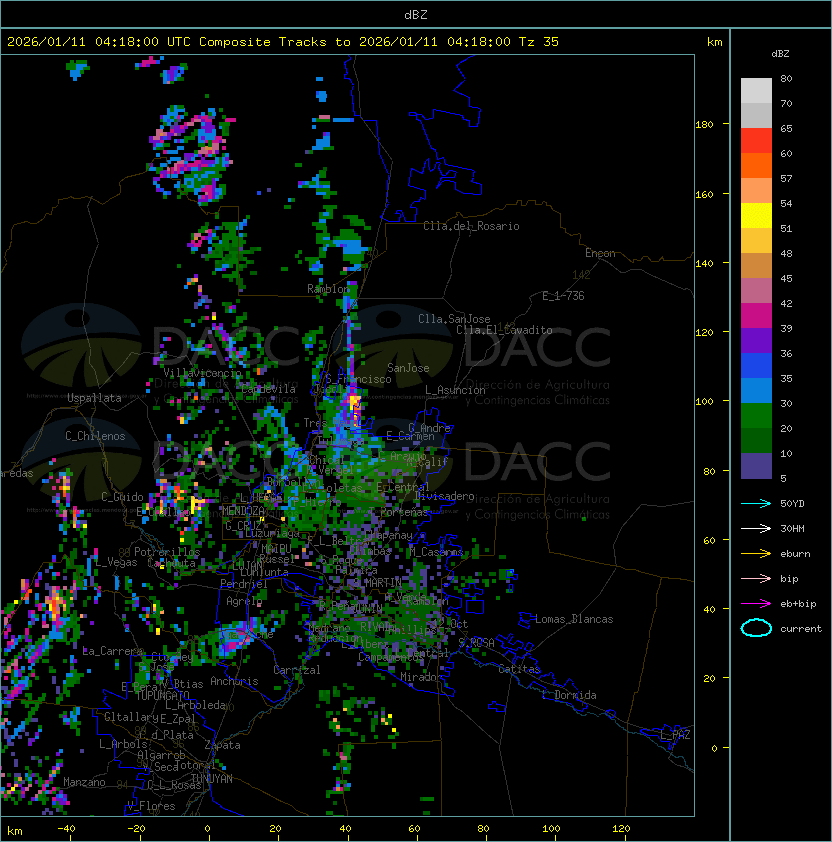Click the 'dBZ' heading above color scale
Image resolution: width=832 pixels, height=842 pixels.
click(780, 54)
